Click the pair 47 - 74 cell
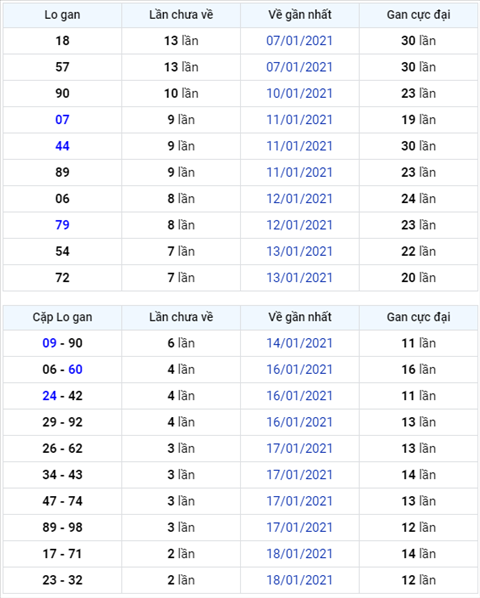This screenshot has height=598, width=480. point(62,501)
